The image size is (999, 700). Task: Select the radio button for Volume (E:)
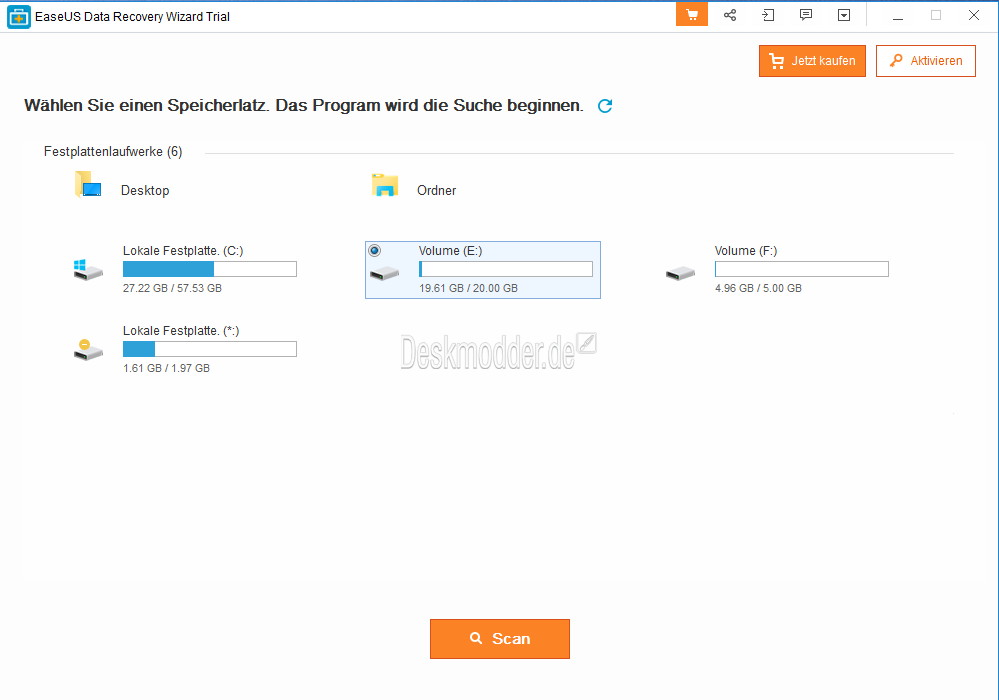tap(375, 250)
